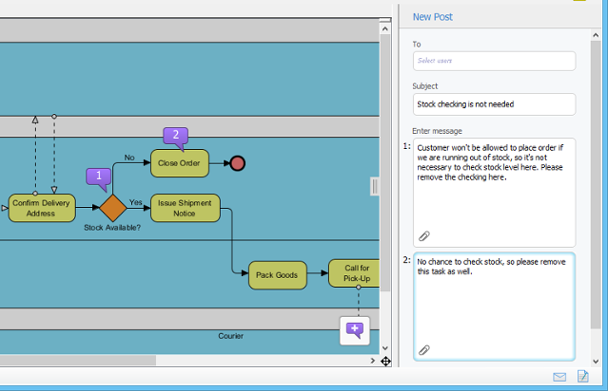
Task: Click the document edit icon at bottom right
Action: click(x=583, y=376)
